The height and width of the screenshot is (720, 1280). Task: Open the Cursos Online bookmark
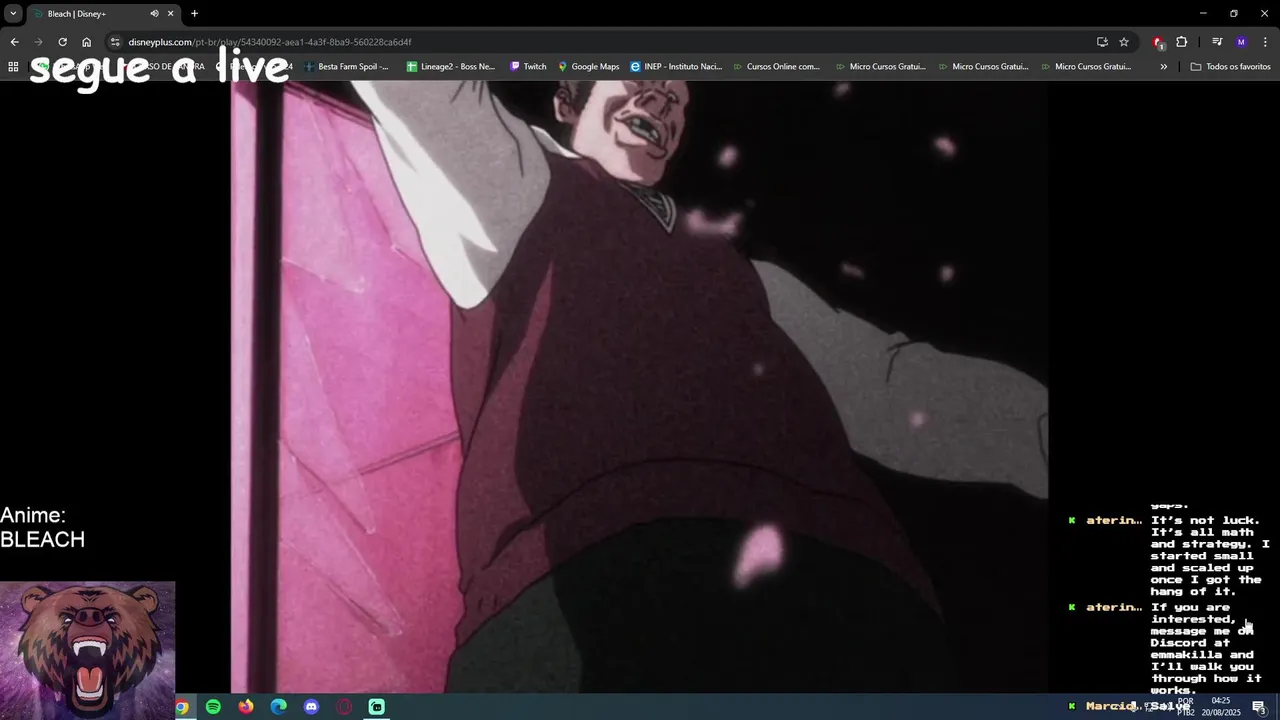pos(776,67)
